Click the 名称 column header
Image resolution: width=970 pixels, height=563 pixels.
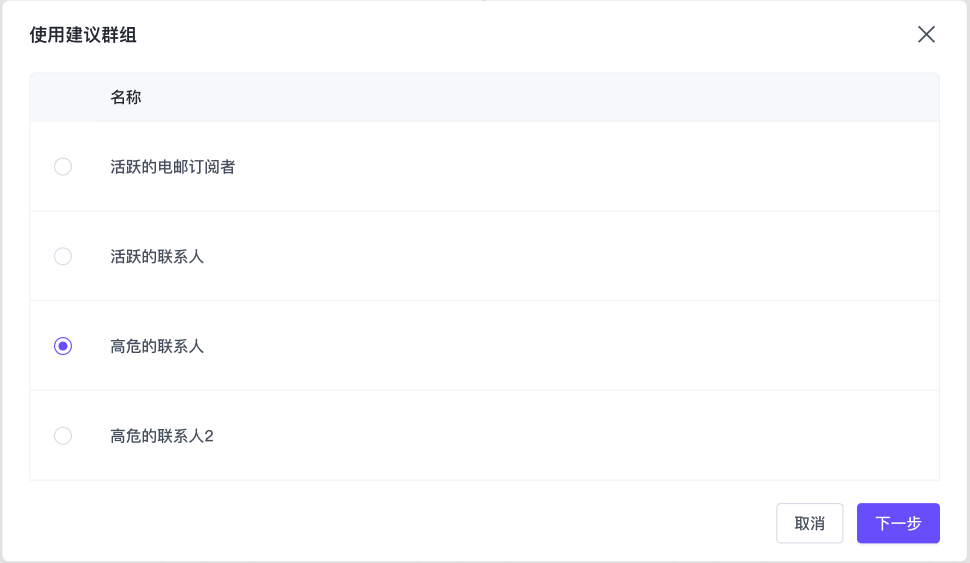tap(126, 97)
